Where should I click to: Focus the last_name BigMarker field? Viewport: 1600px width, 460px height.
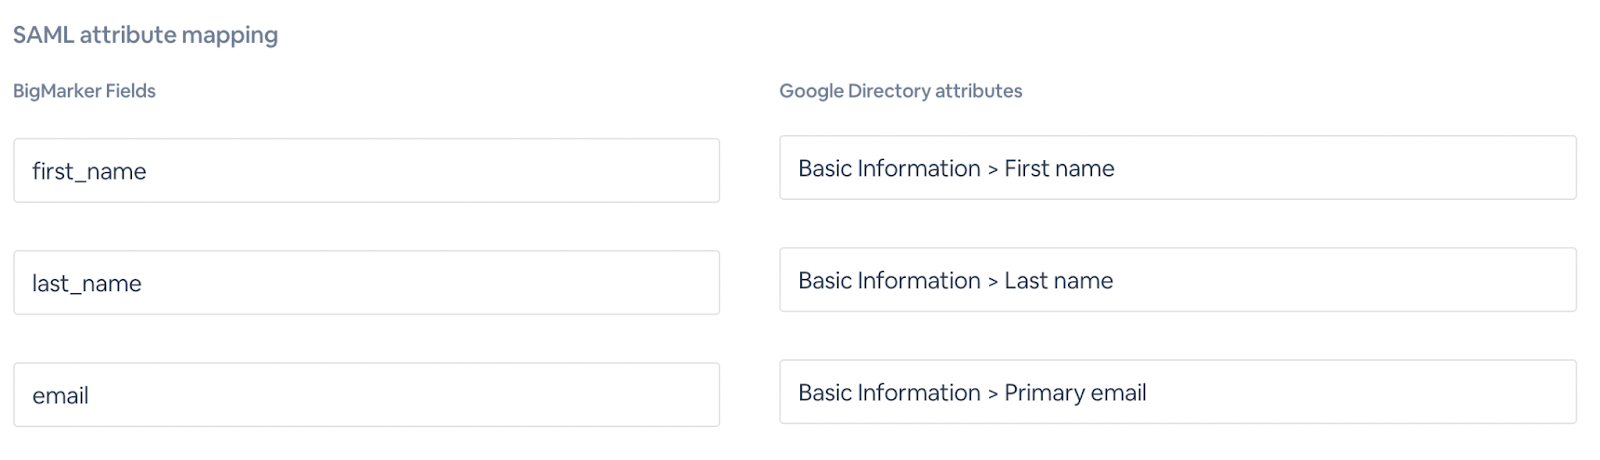click(x=366, y=283)
